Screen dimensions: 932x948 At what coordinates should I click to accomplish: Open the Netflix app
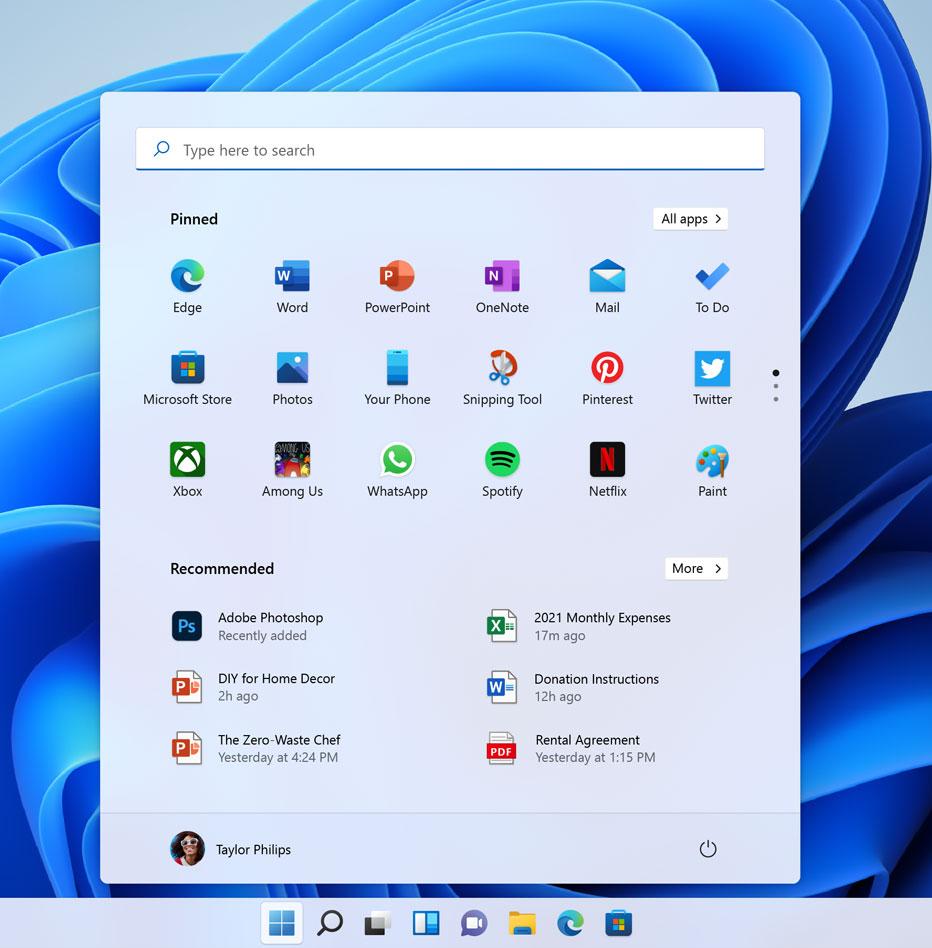(x=607, y=470)
